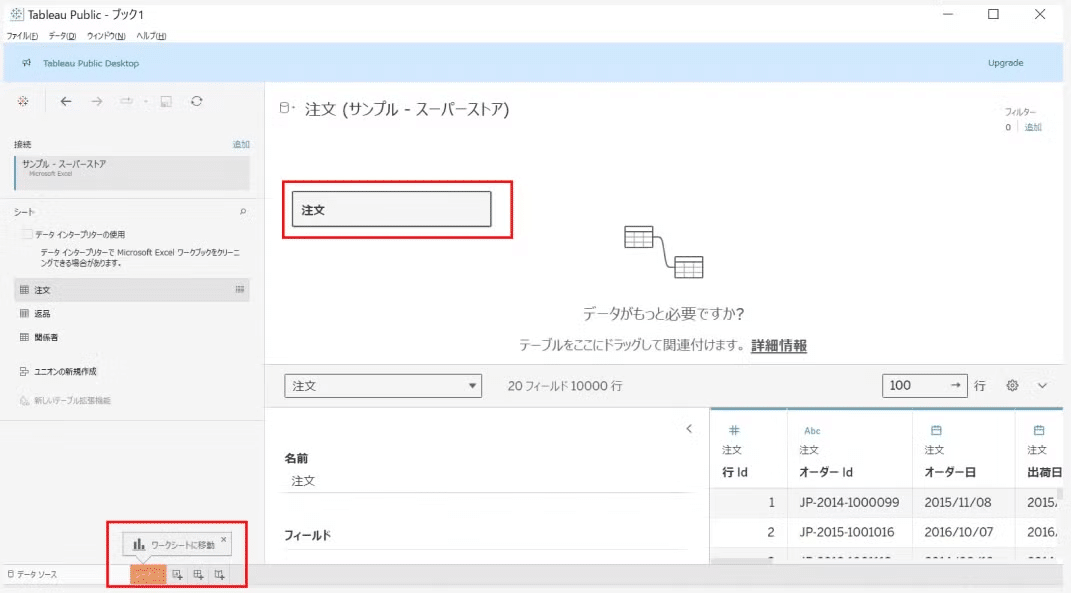Dismiss the ワークシートに移動 tooltip
Viewport: 1071px width, 593px height.
(x=224, y=538)
